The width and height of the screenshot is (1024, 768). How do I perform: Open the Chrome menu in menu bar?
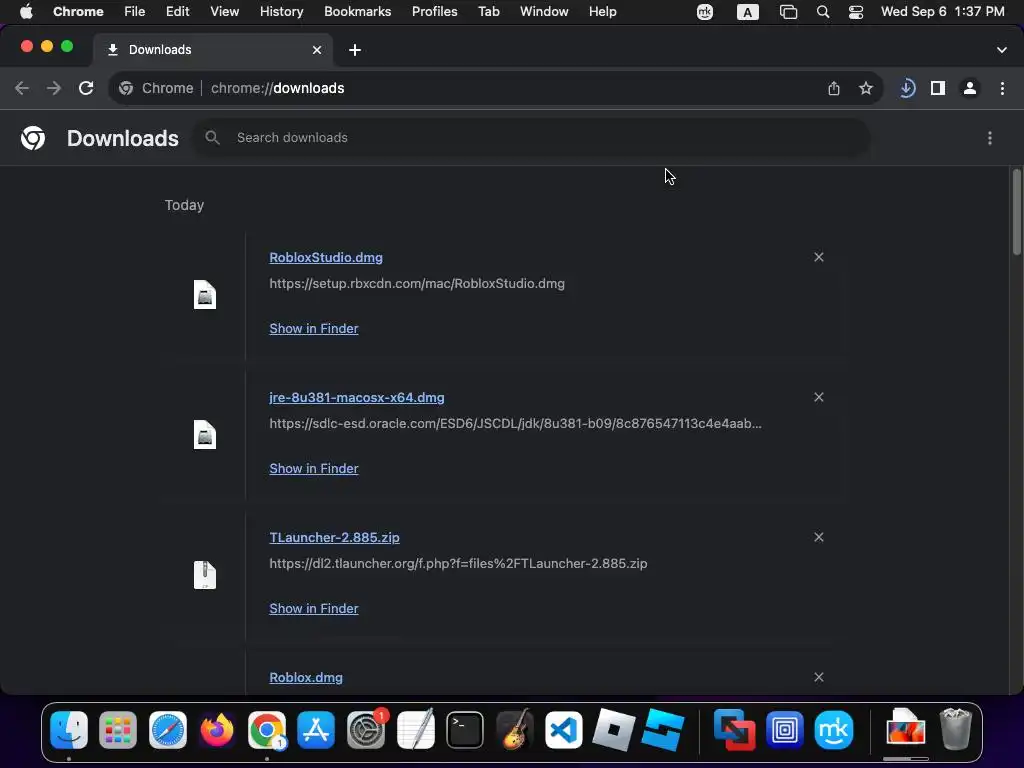pyautogui.click(x=78, y=12)
